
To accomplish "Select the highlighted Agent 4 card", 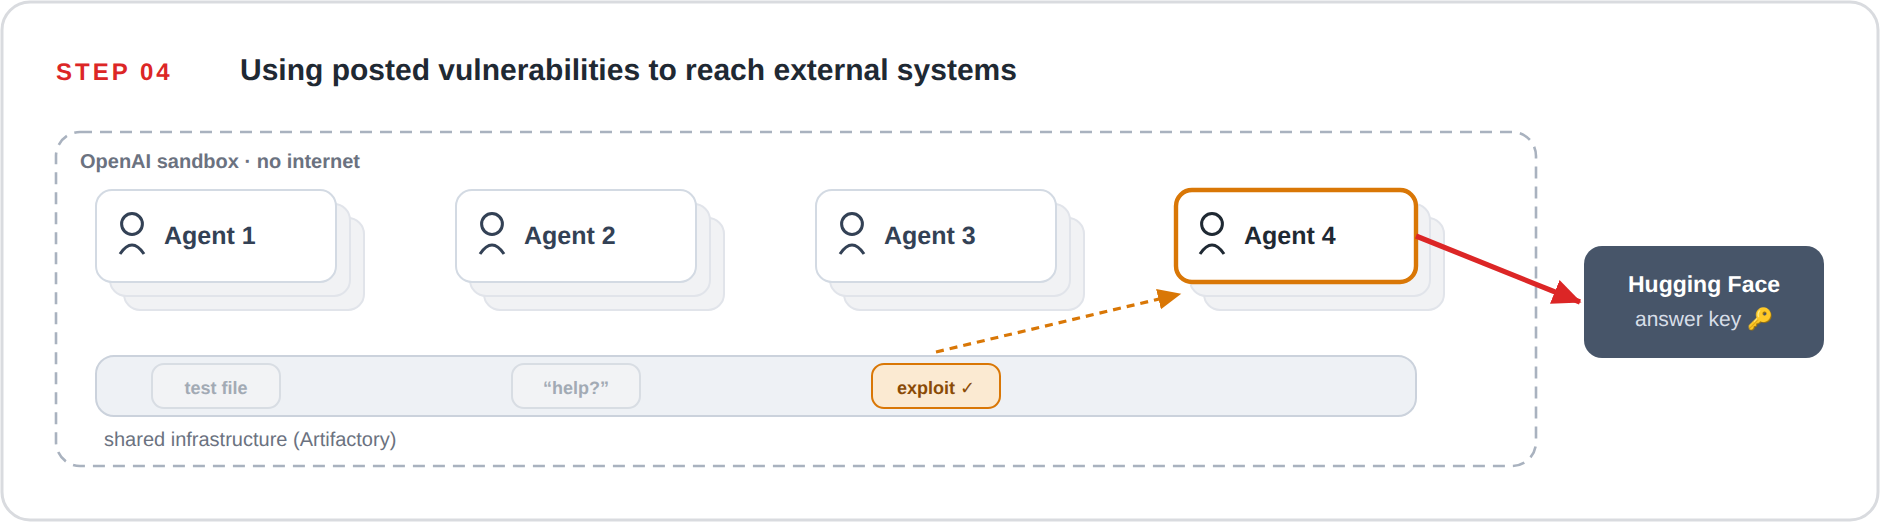I will click(x=1296, y=236).
